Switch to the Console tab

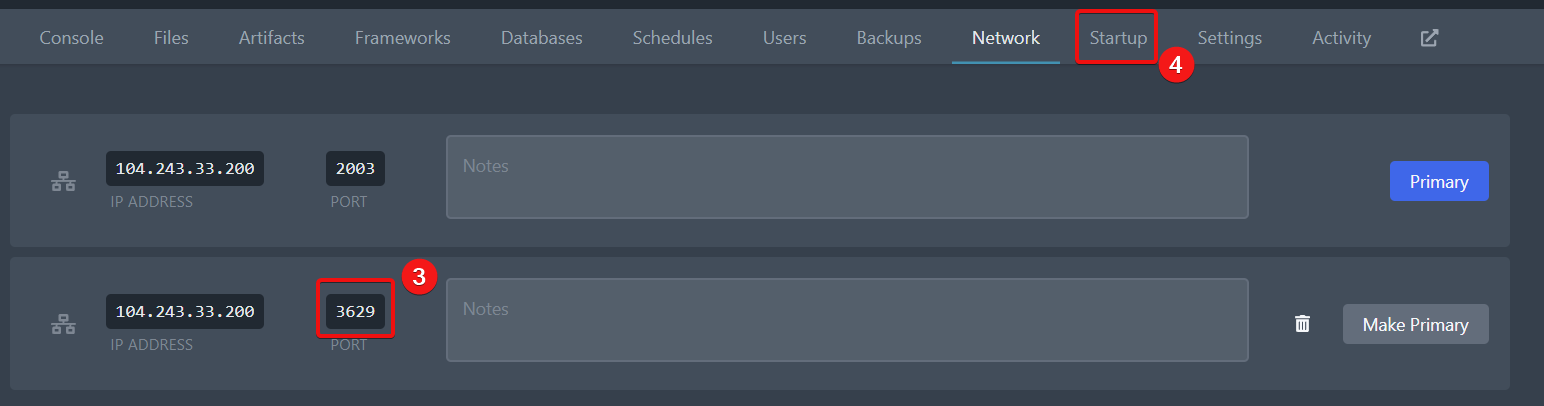click(x=71, y=38)
